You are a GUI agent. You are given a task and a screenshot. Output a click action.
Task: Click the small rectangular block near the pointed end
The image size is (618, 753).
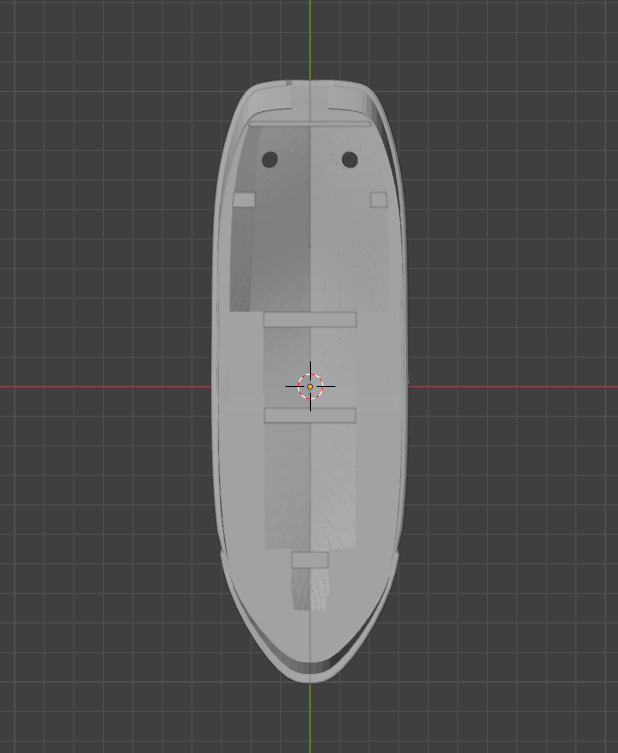pos(310,560)
